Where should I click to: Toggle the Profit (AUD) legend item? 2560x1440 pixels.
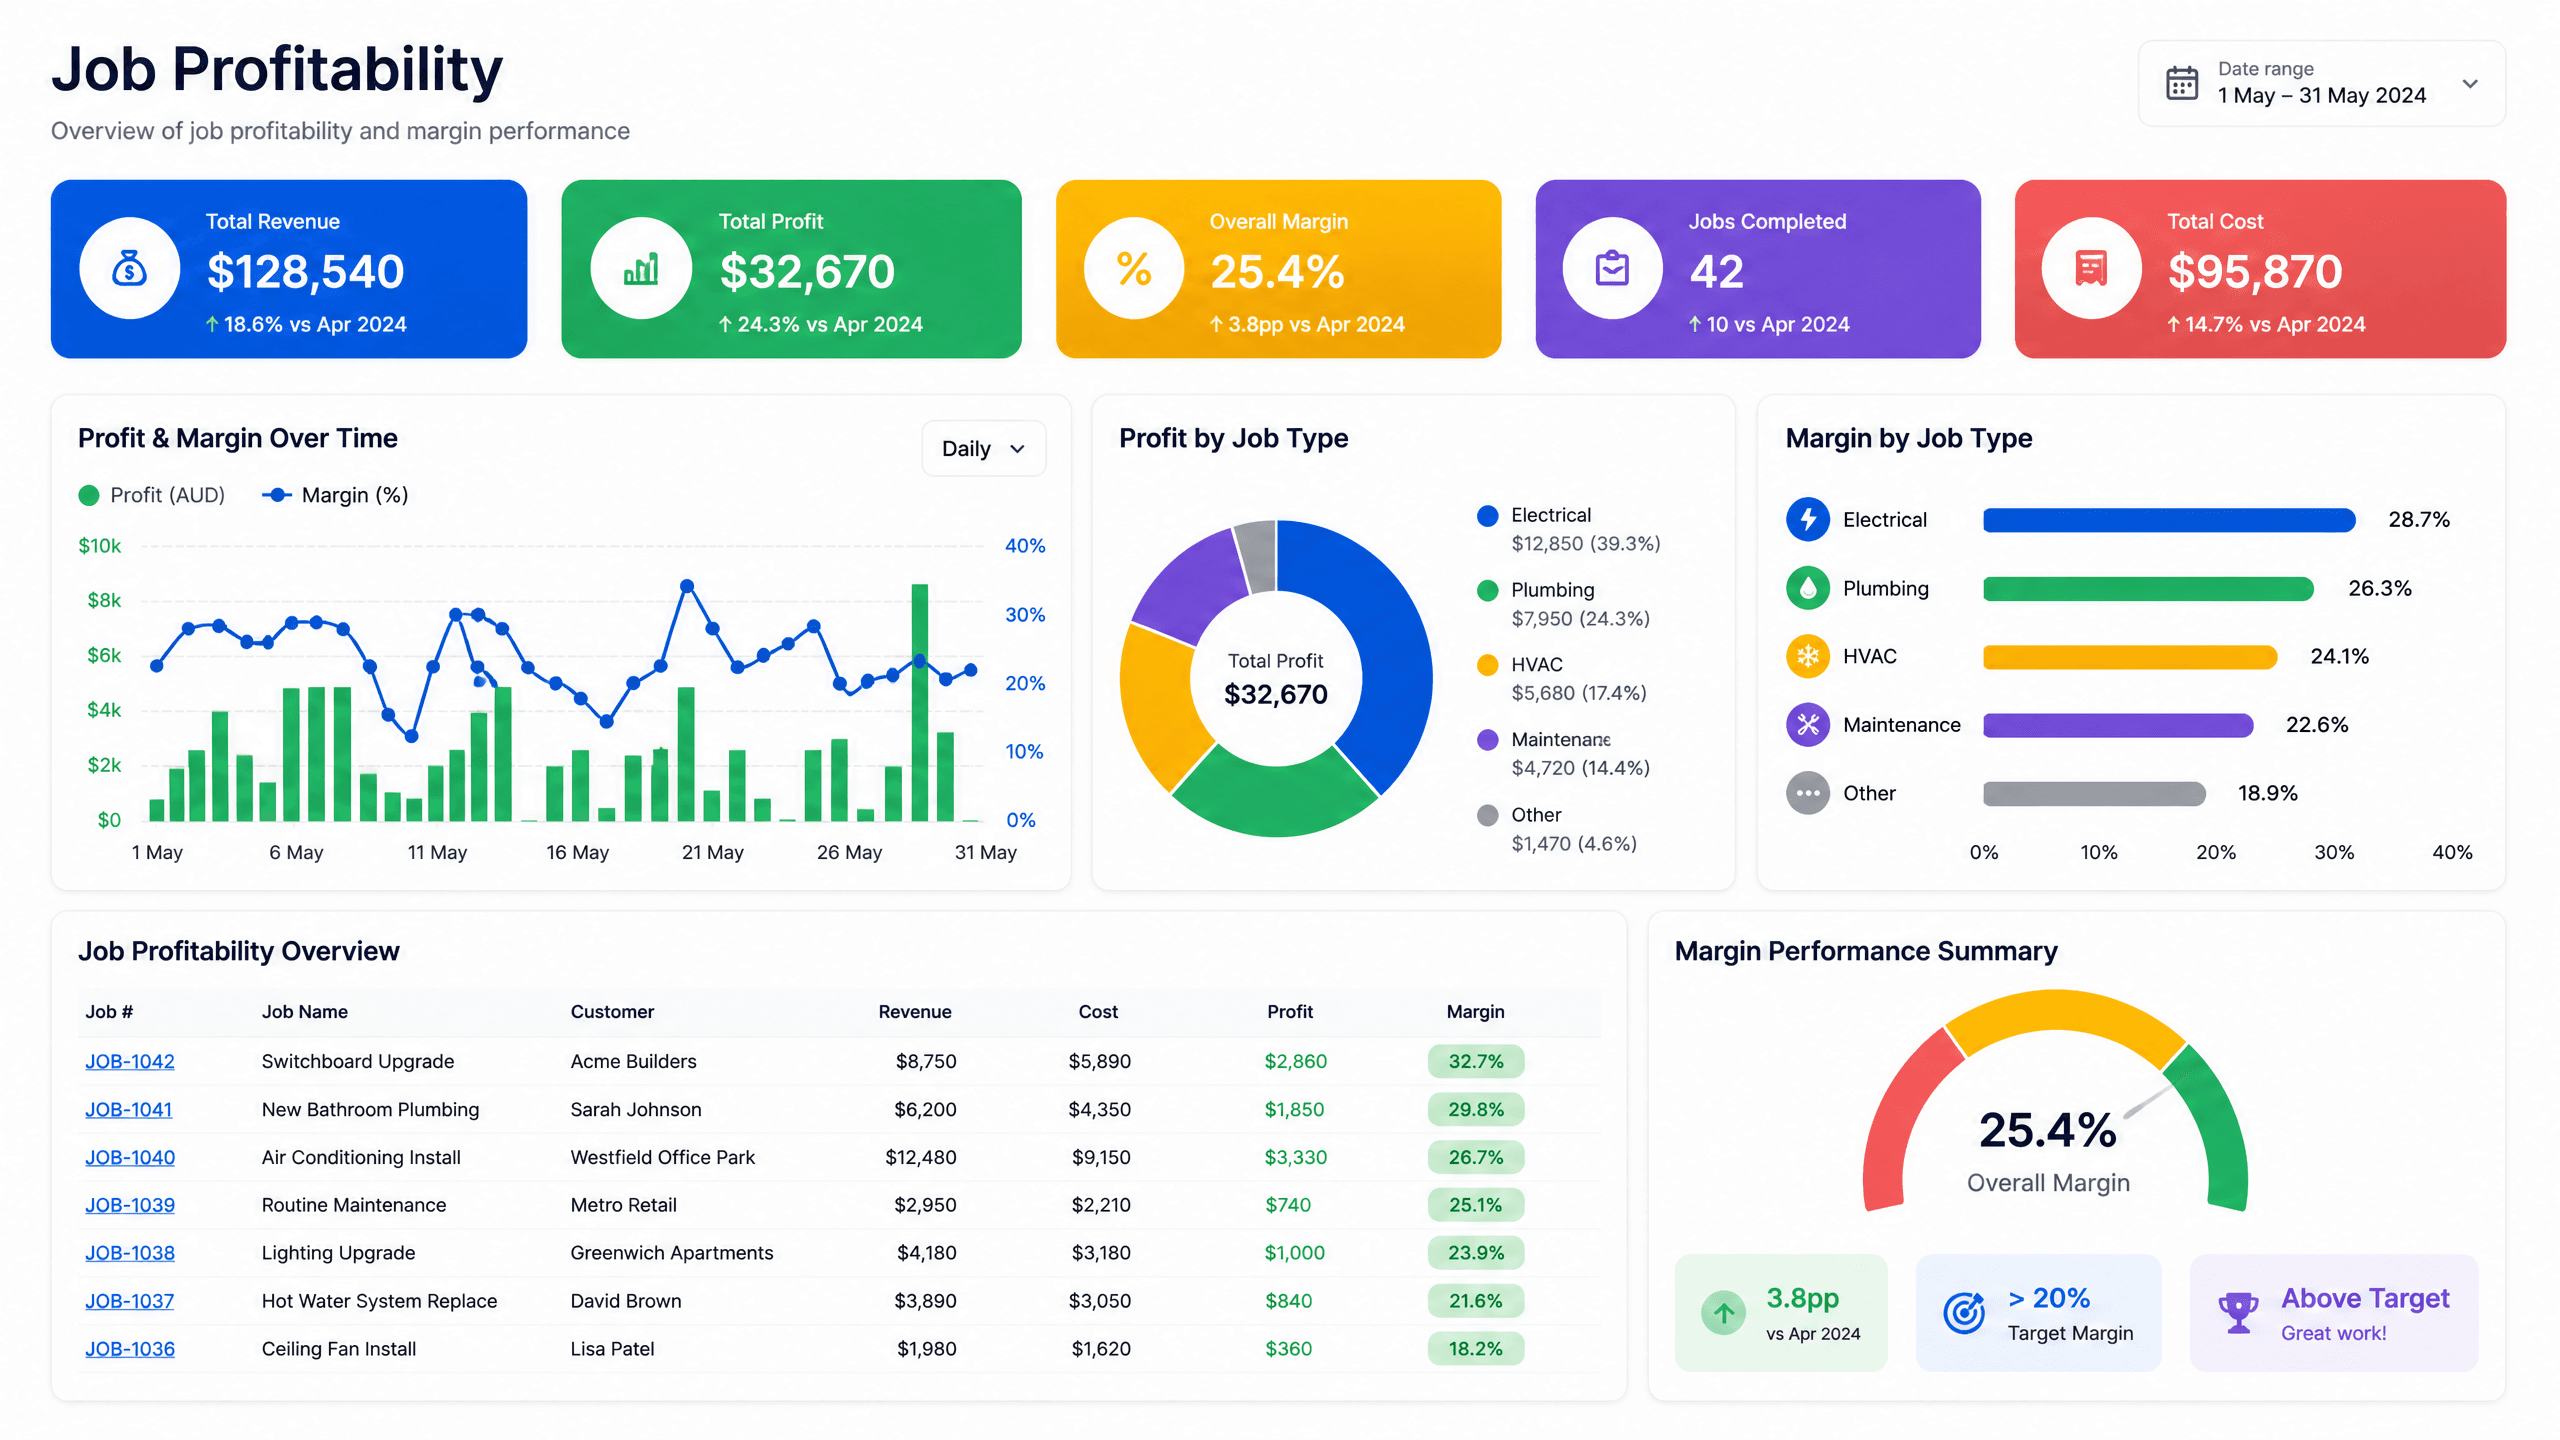pos(152,495)
